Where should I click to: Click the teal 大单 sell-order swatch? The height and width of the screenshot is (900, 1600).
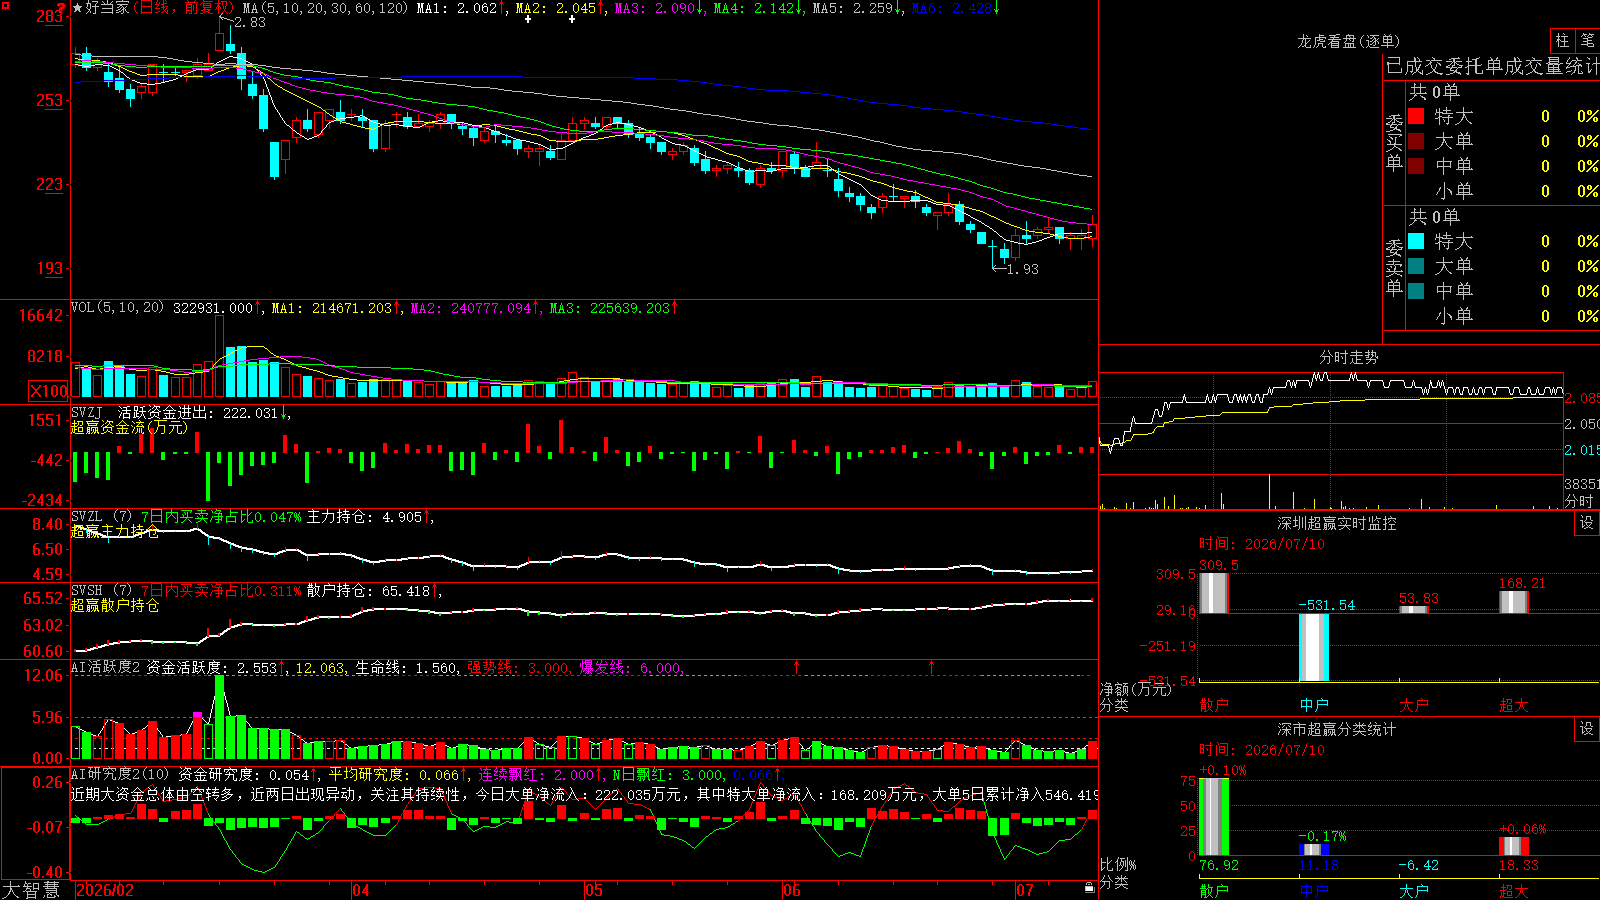[1416, 266]
